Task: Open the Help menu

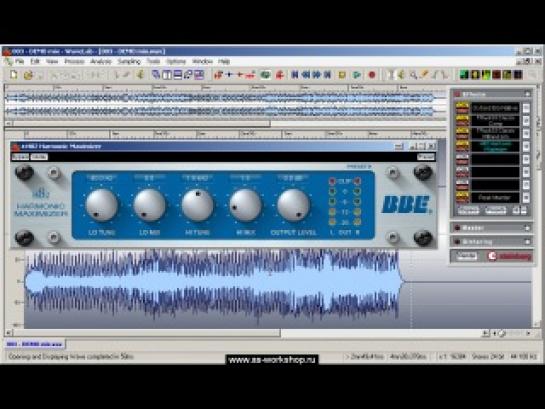Action: point(224,62)
